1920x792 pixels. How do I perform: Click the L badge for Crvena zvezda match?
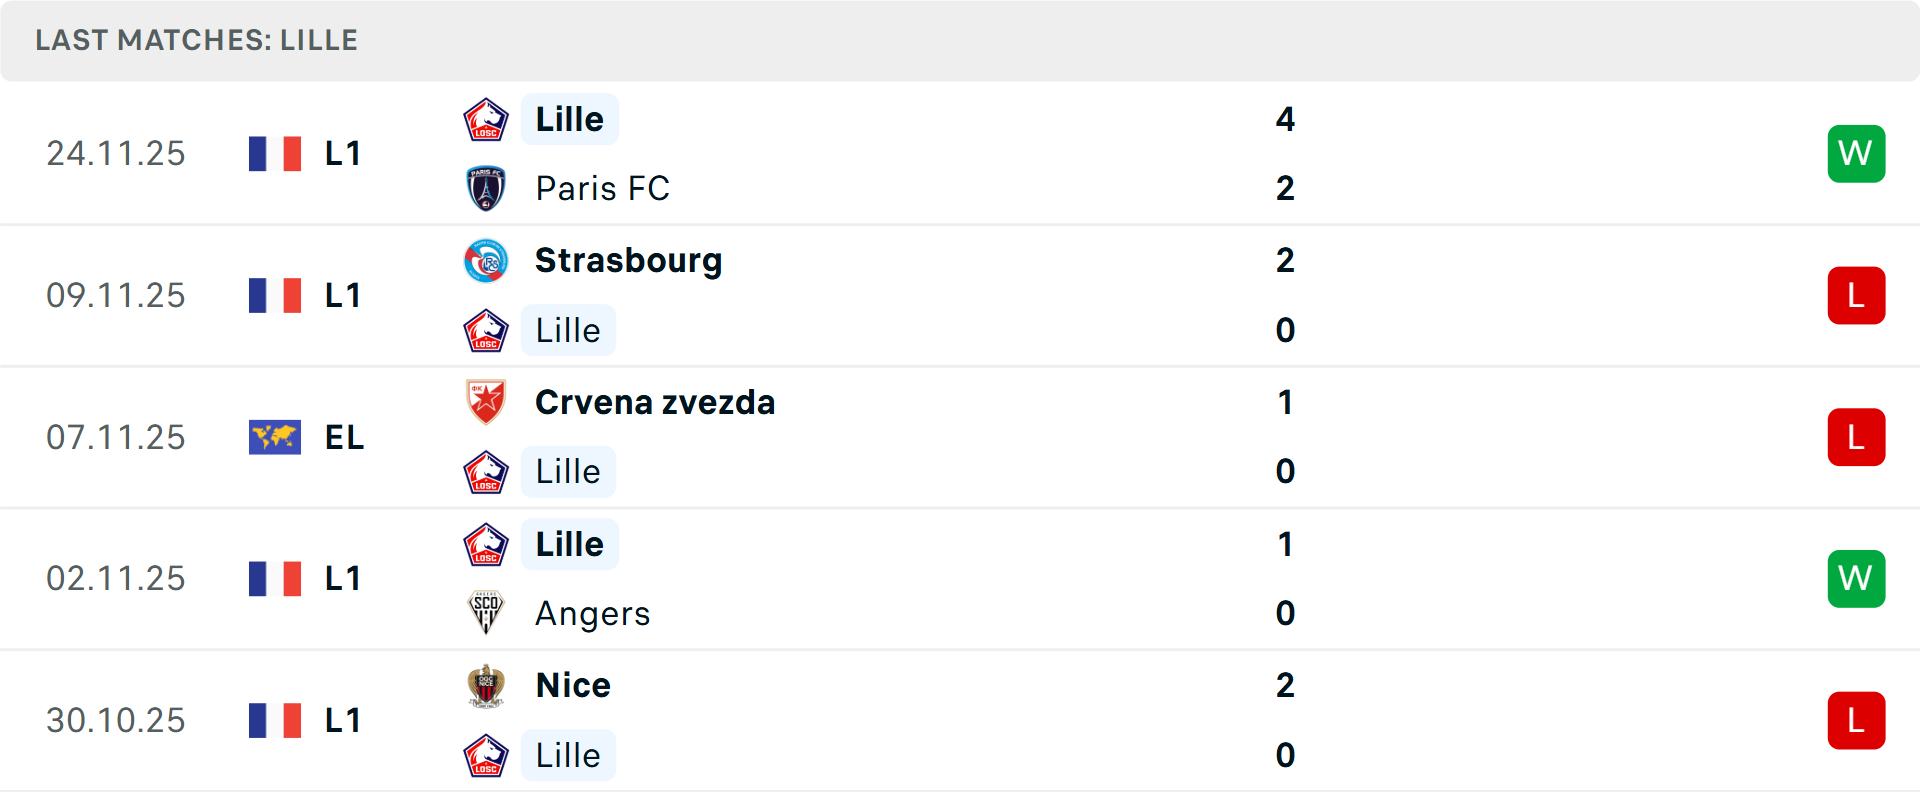[x=1856, y=437]
